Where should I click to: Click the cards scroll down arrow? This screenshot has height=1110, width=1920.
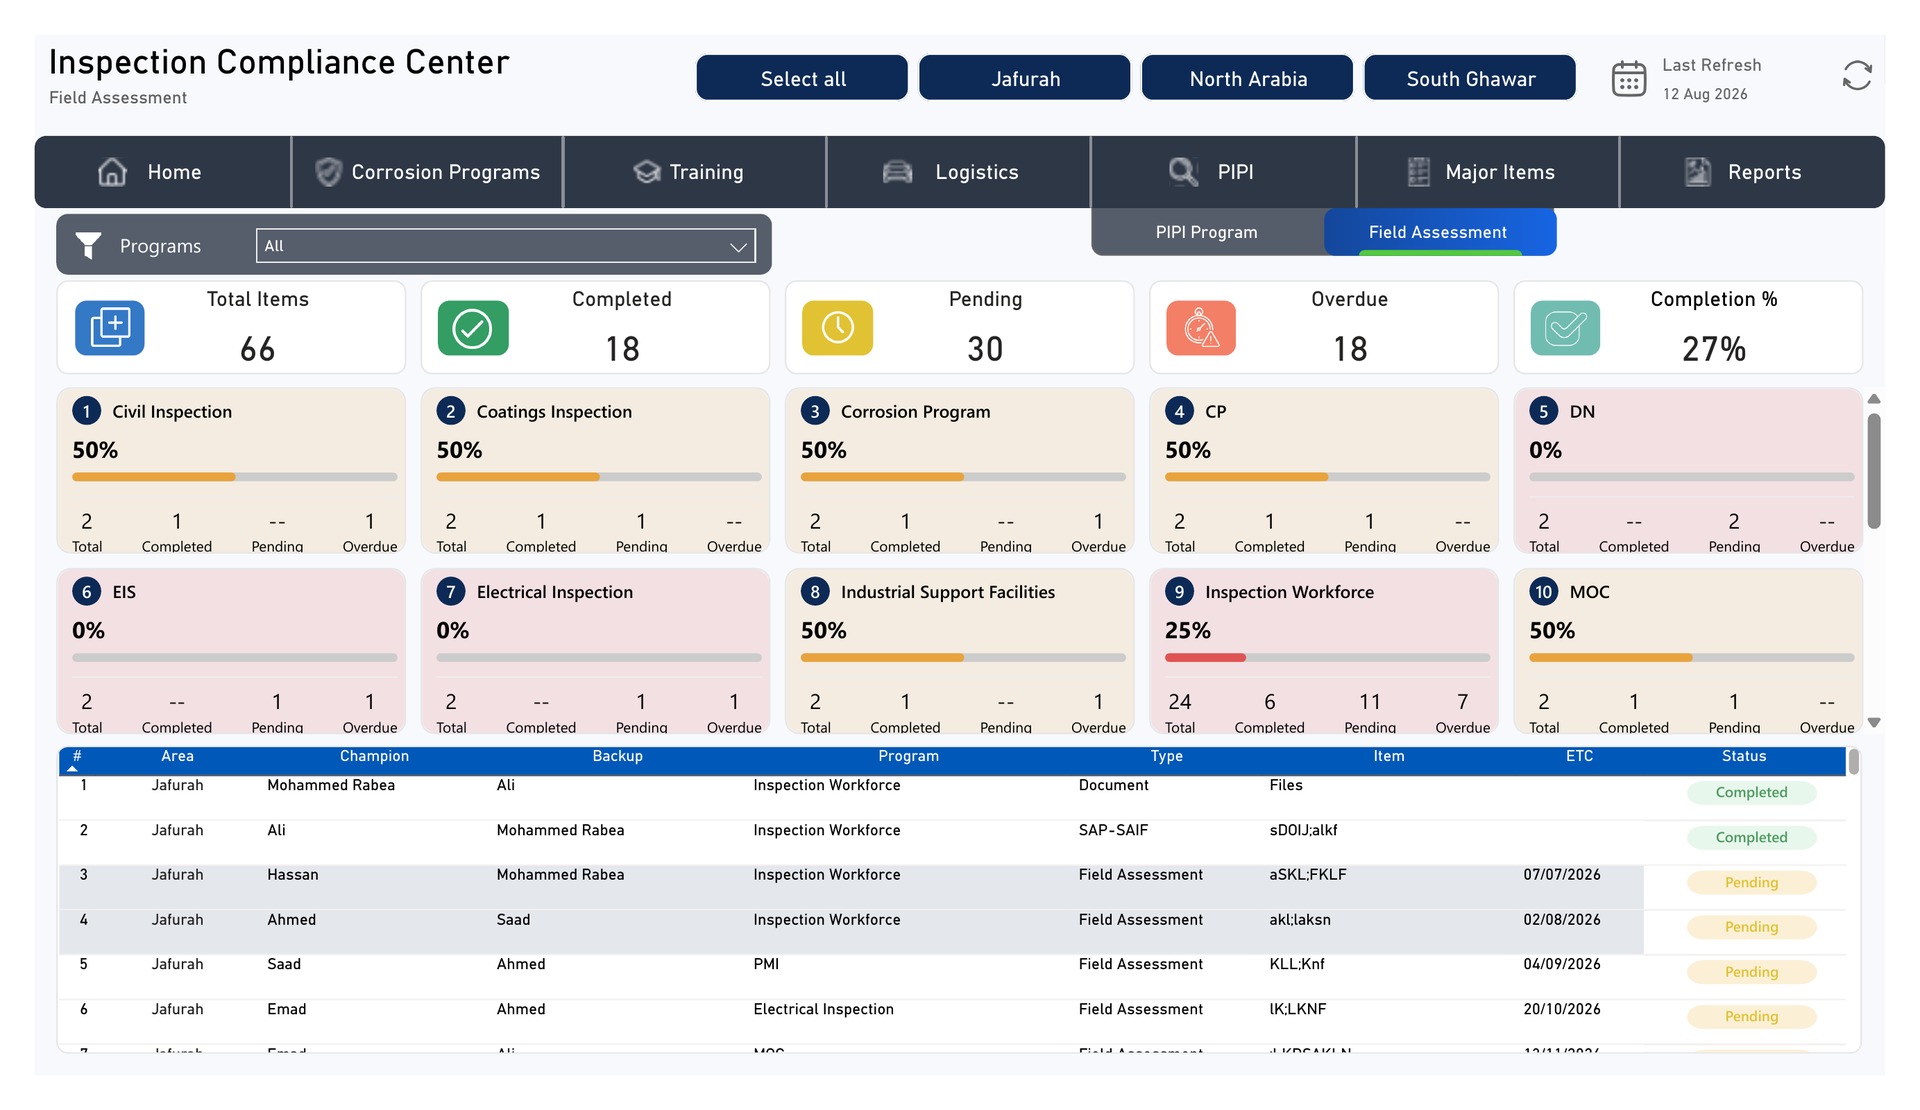point(1874,722)
